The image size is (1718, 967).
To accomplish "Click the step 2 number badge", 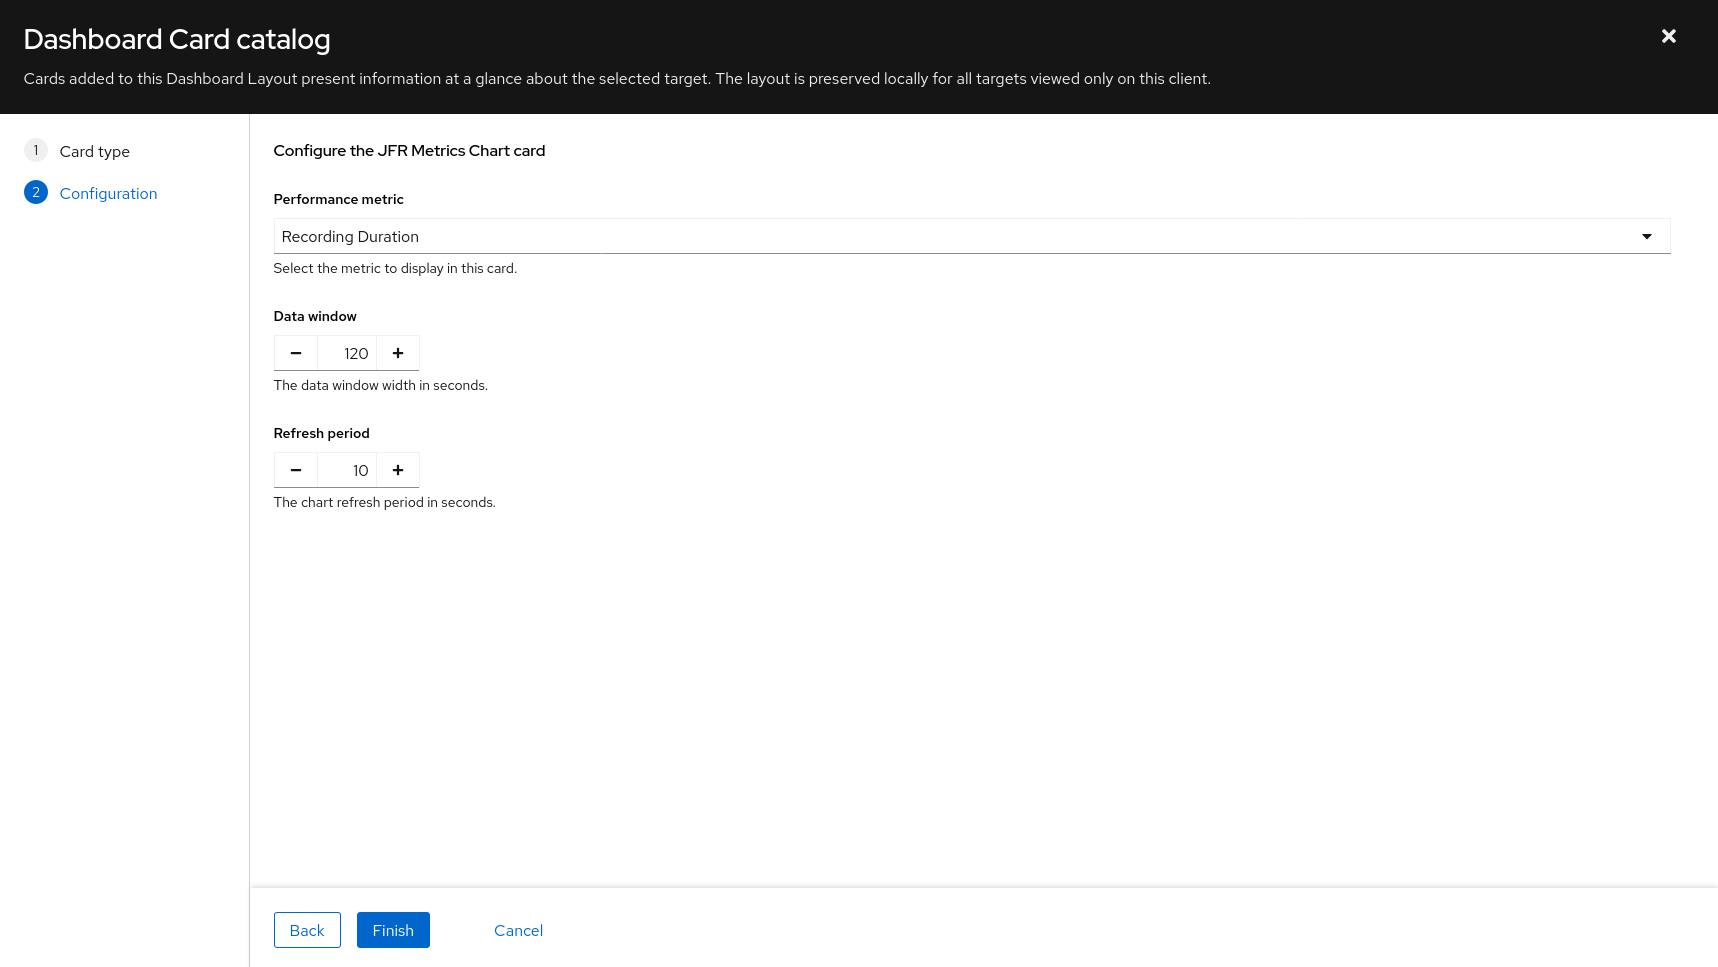I will click(x=36, y=193).
